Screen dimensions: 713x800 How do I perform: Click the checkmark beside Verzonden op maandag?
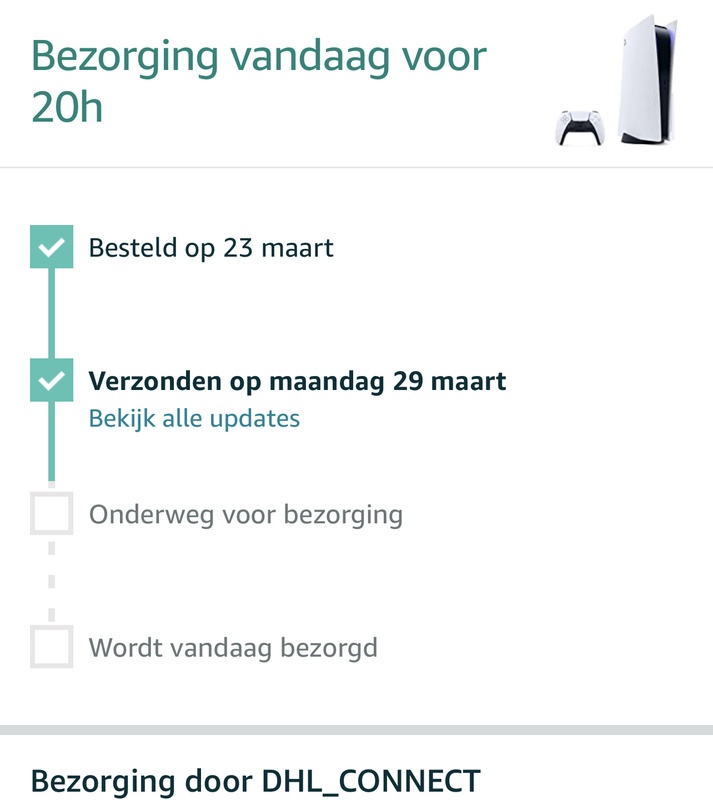coord(51,381)
